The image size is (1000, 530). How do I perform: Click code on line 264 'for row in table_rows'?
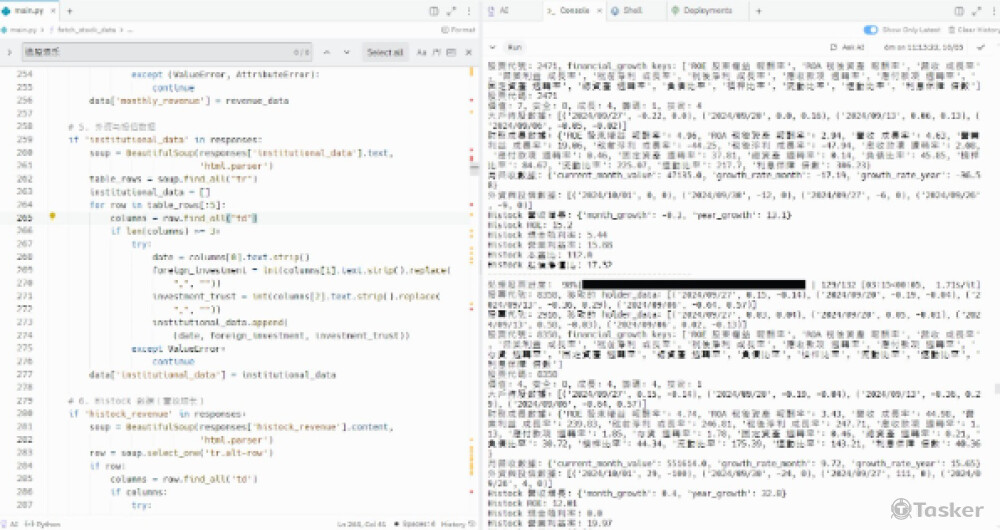158,205
